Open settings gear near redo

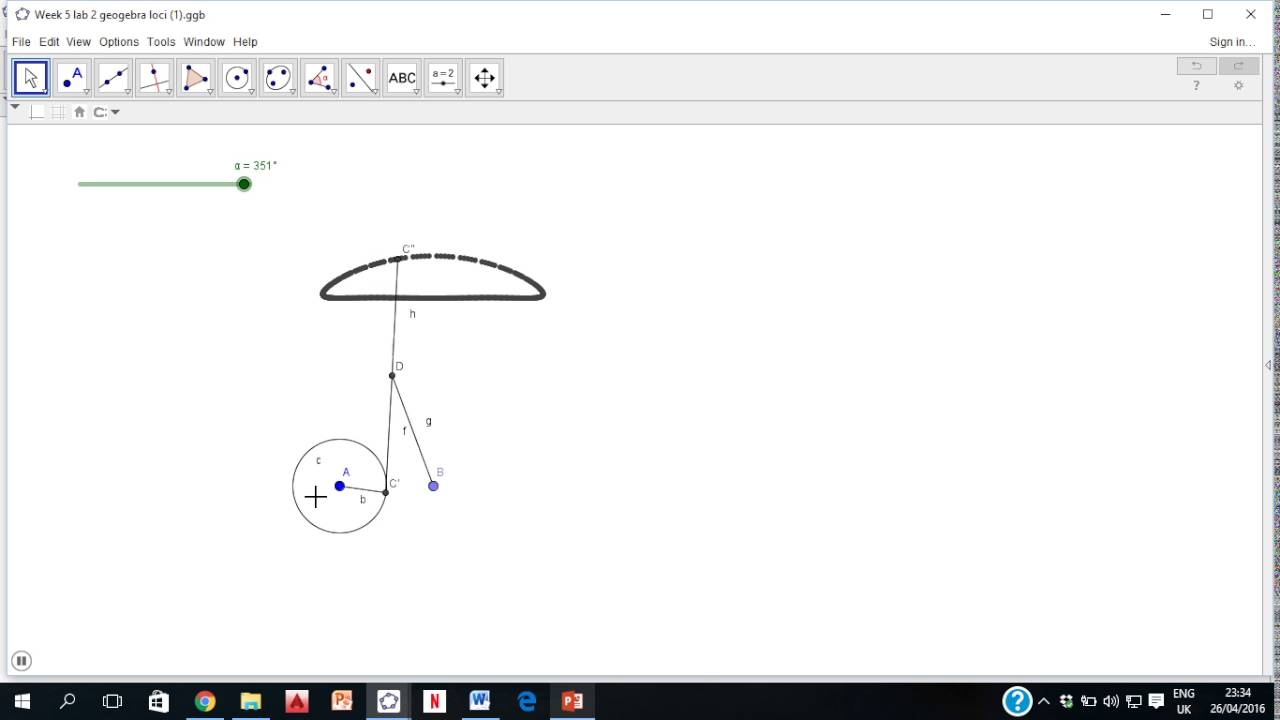tap(1238, 86)
